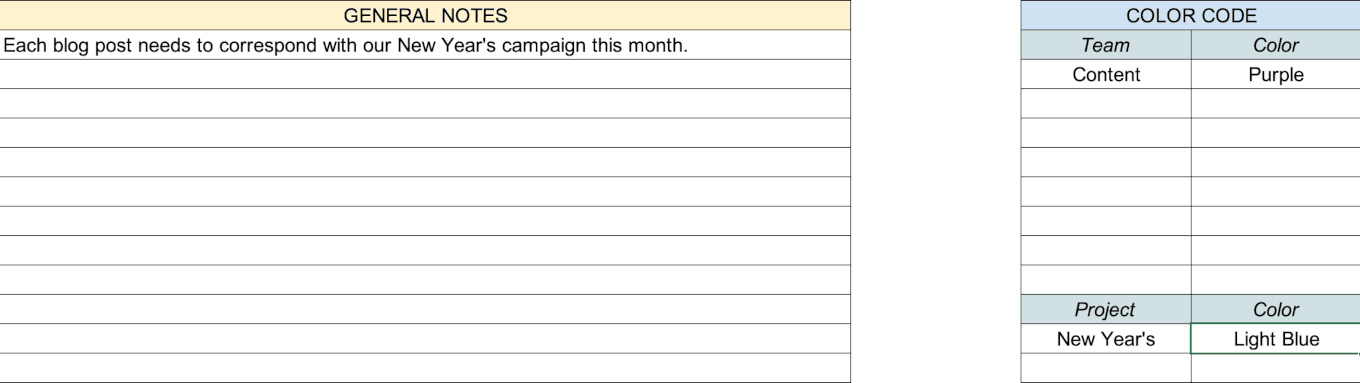
Task: Select the New Year's project cell
Action: (x=1106, y=339)
